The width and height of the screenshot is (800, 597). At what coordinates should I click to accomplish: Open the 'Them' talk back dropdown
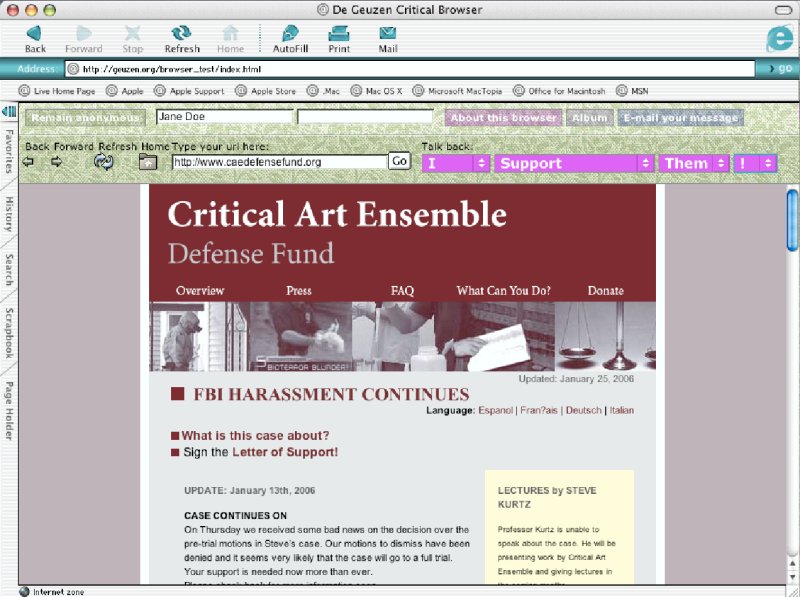point(694,163)
